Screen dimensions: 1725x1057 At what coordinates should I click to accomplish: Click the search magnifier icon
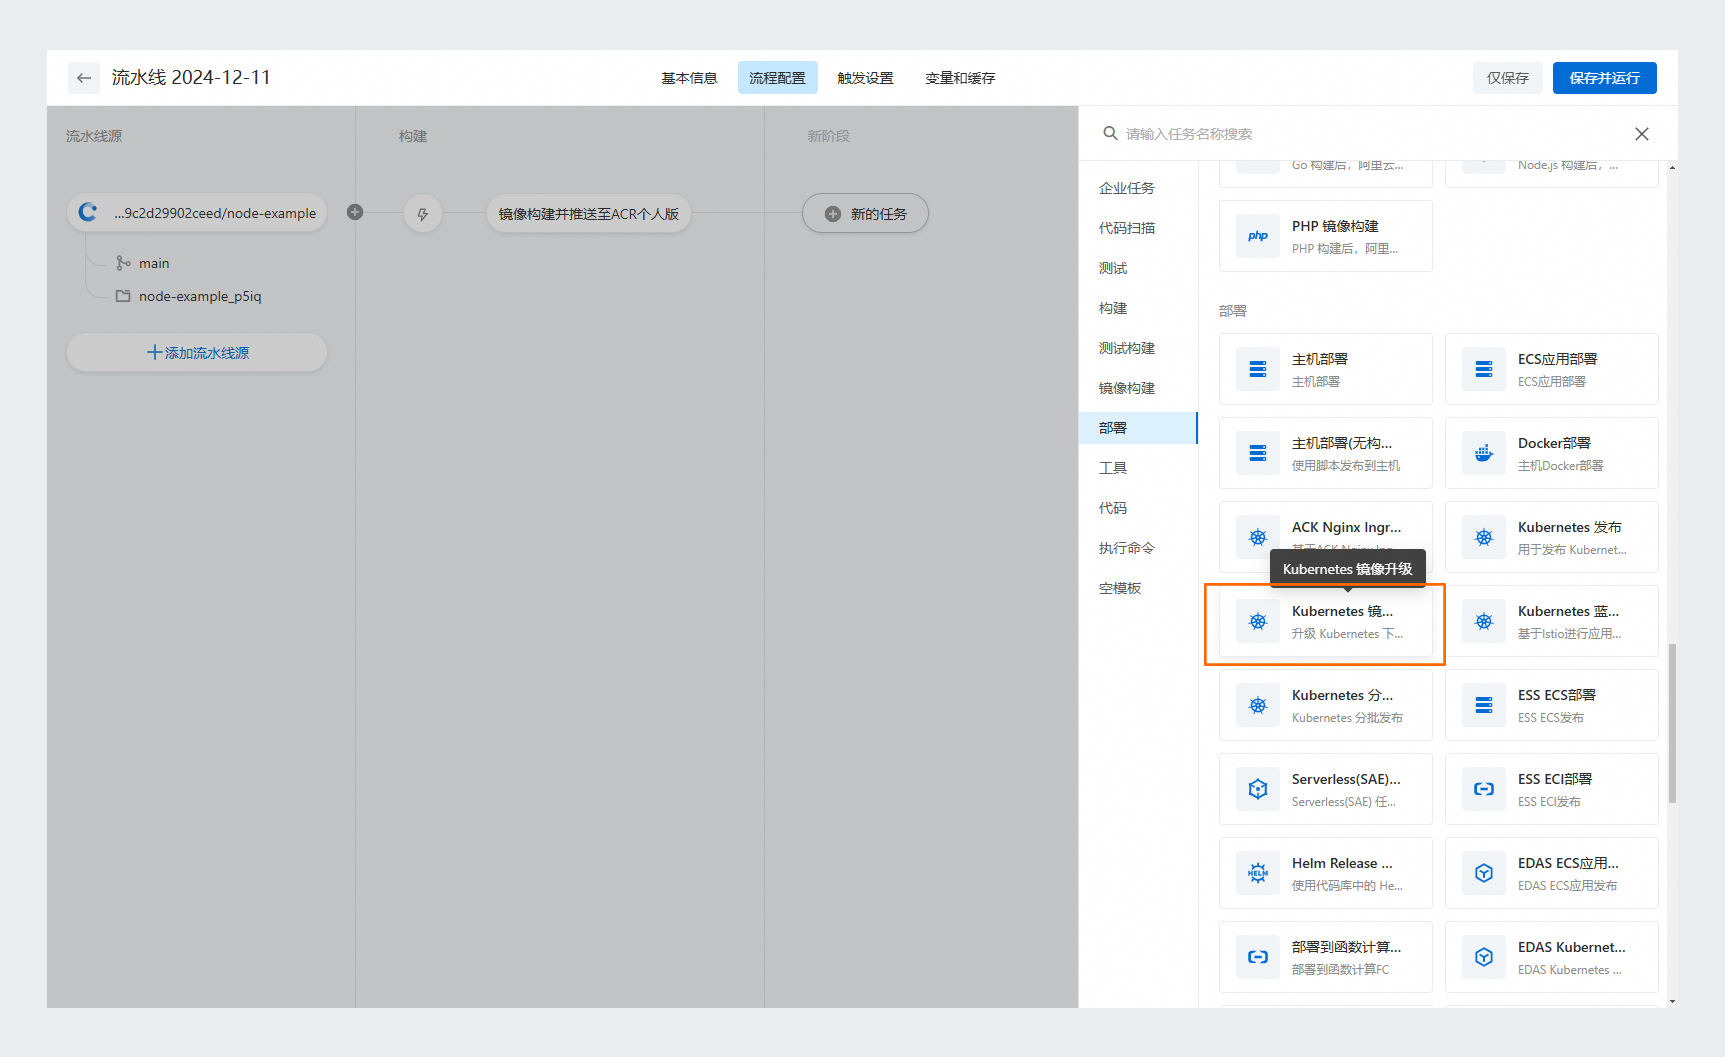(1110, 133)
